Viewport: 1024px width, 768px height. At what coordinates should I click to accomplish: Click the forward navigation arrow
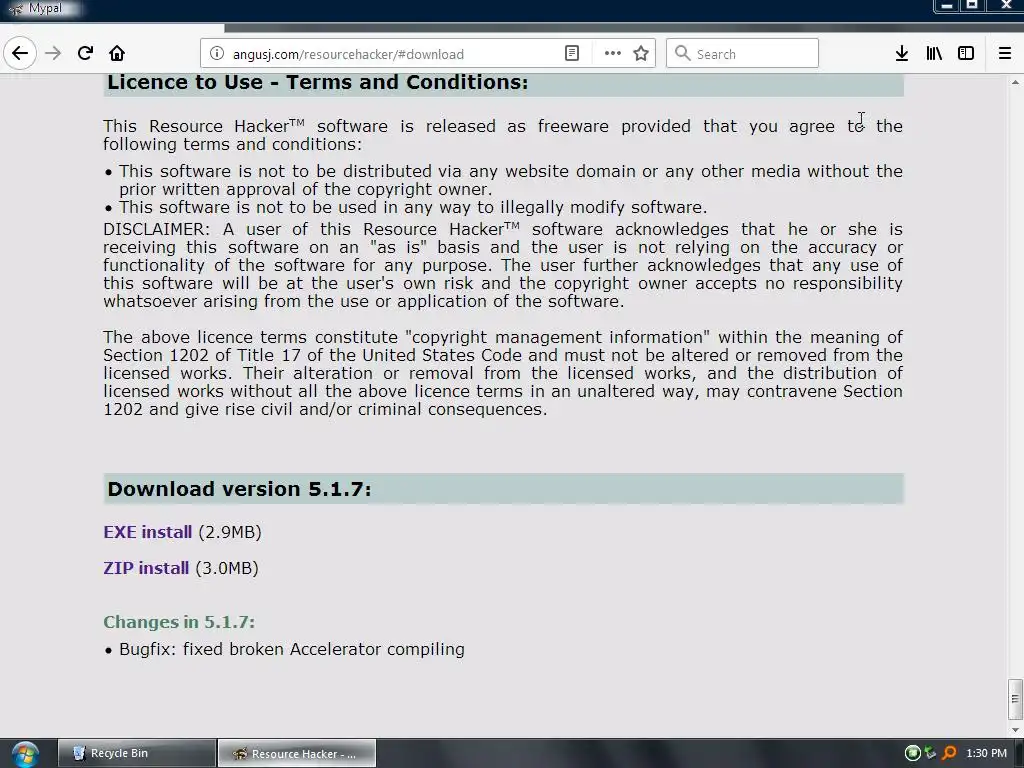pyautogui.click(x=53, y=54)
